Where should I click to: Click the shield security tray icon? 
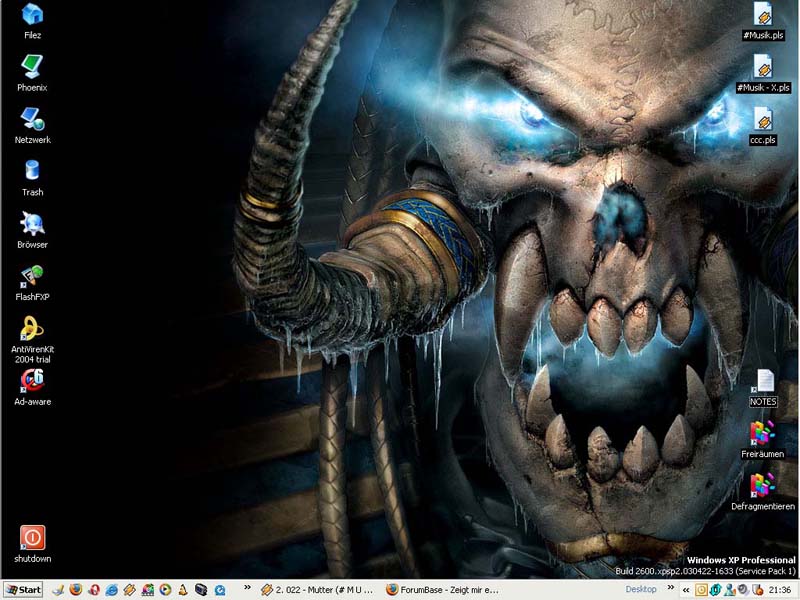tap(758, 590)
